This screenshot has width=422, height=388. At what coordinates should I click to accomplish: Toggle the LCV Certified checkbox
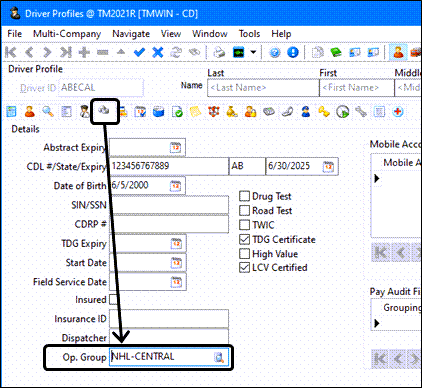click(245, 267)
